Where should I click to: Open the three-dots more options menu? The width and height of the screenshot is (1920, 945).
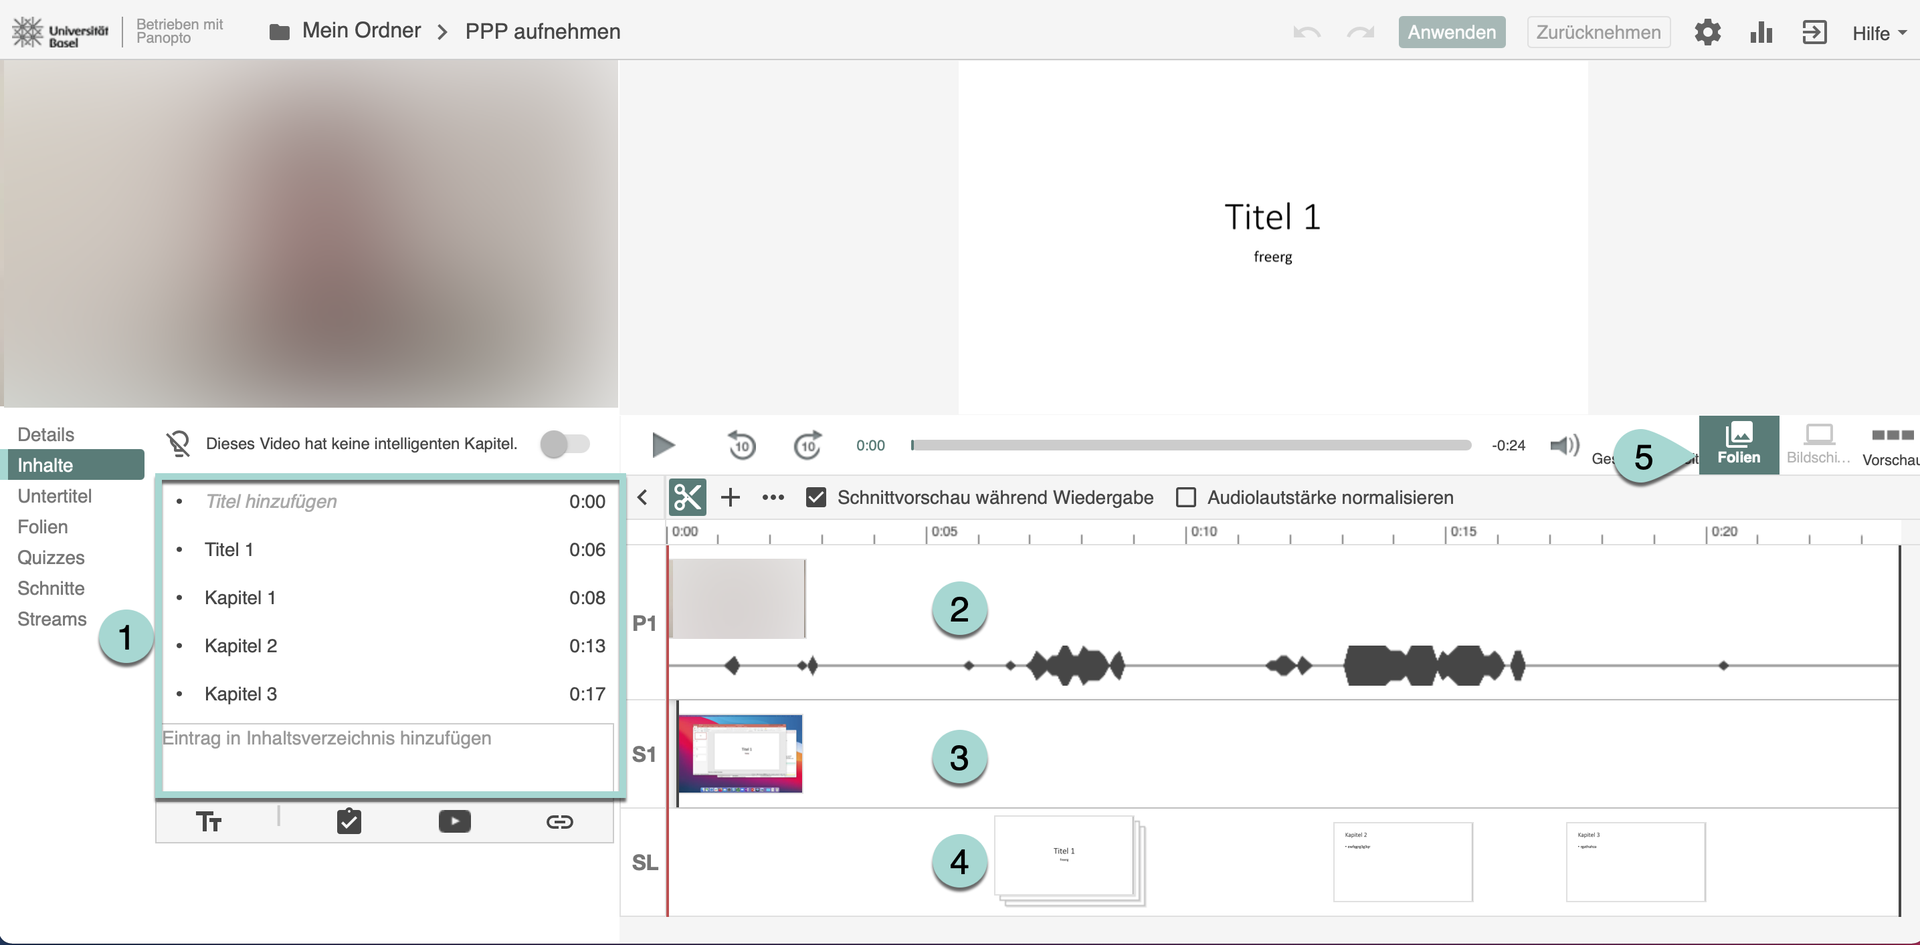click(773, 497)
